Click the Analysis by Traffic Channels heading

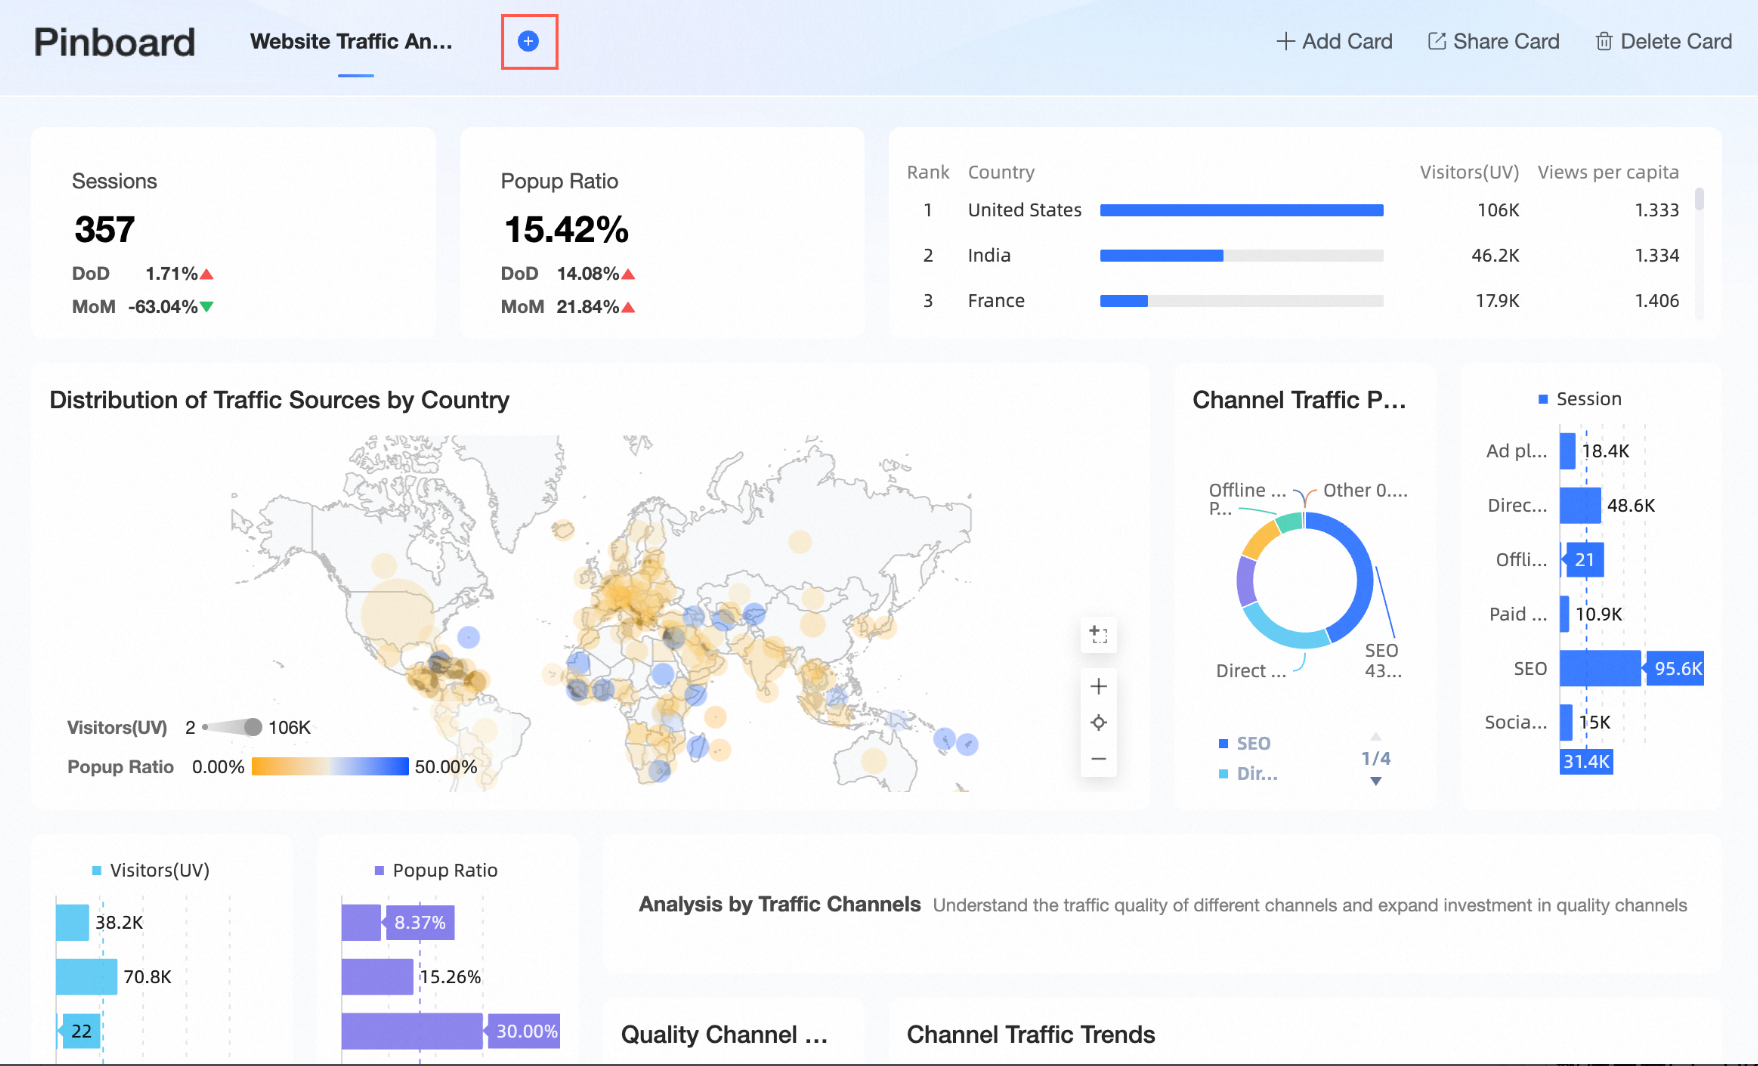click(x=779, y=904)
